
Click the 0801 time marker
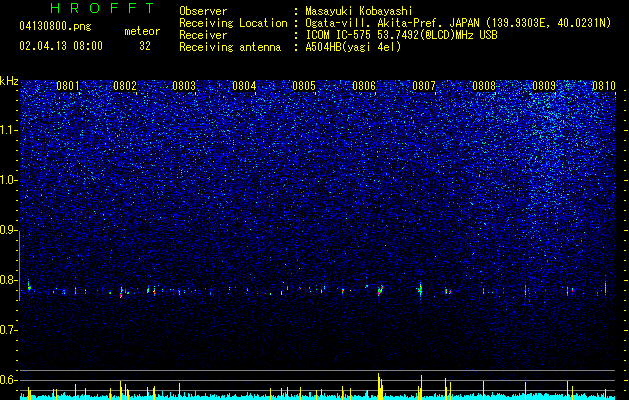pyautogui.click(x=68, y=86)
